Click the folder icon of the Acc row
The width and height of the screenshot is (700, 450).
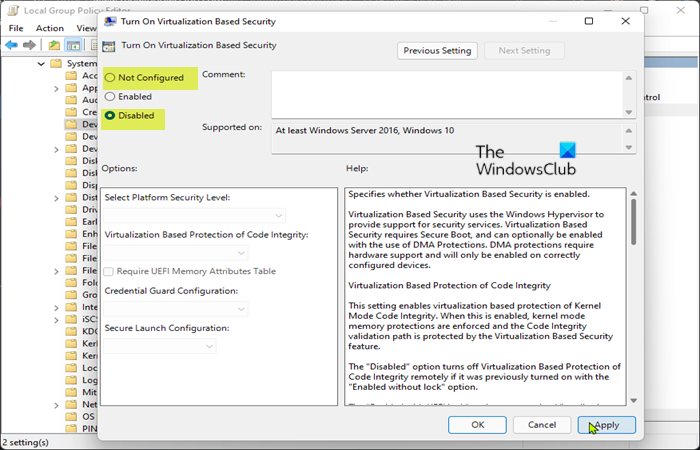[71, 75]
